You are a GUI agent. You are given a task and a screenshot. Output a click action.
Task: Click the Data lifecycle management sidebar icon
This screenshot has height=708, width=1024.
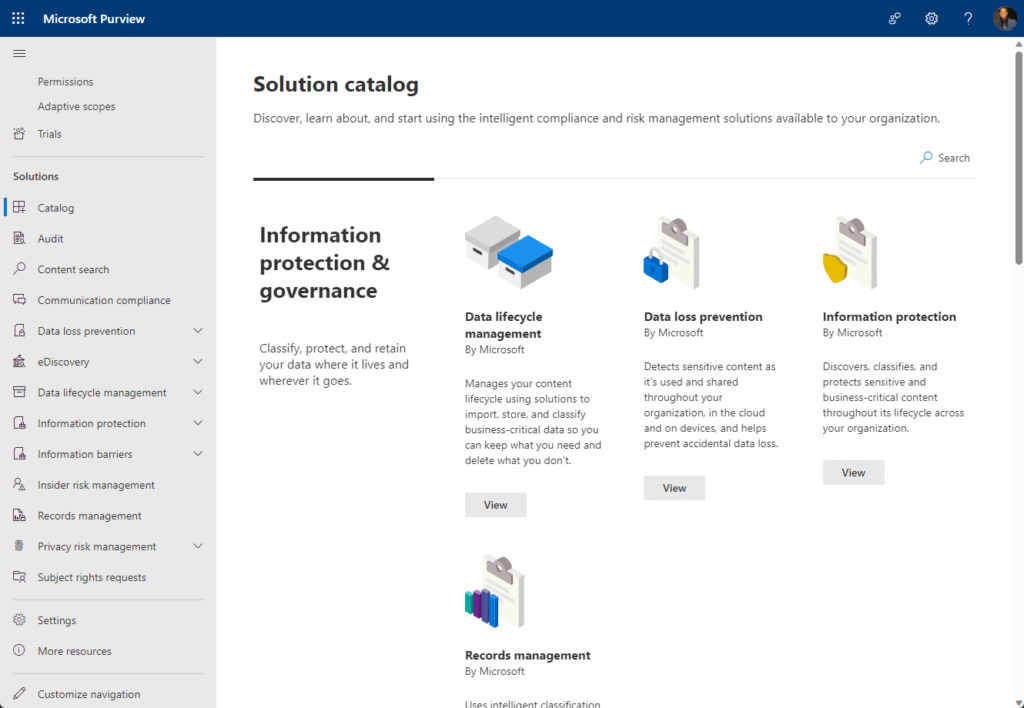[19, 392]
